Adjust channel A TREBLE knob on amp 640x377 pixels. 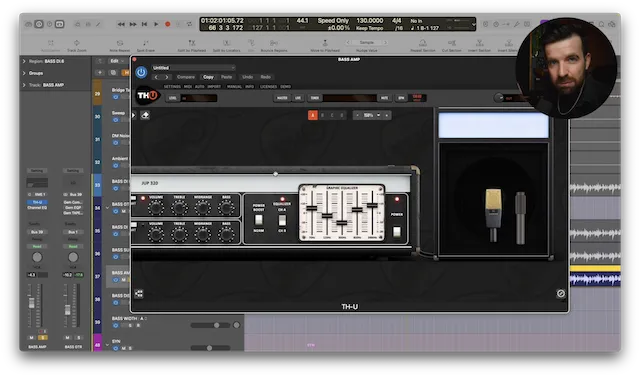[x=179, y=208]
